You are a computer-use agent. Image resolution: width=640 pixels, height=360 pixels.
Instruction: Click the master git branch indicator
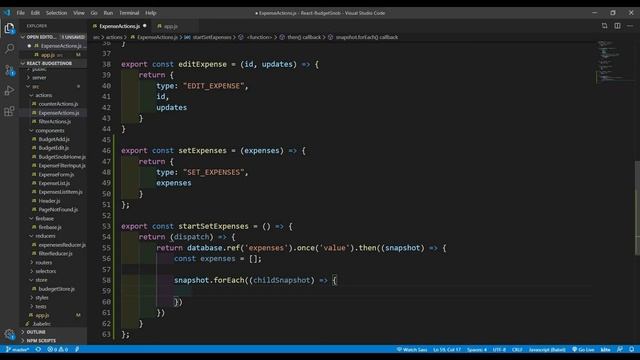(17, 349)
